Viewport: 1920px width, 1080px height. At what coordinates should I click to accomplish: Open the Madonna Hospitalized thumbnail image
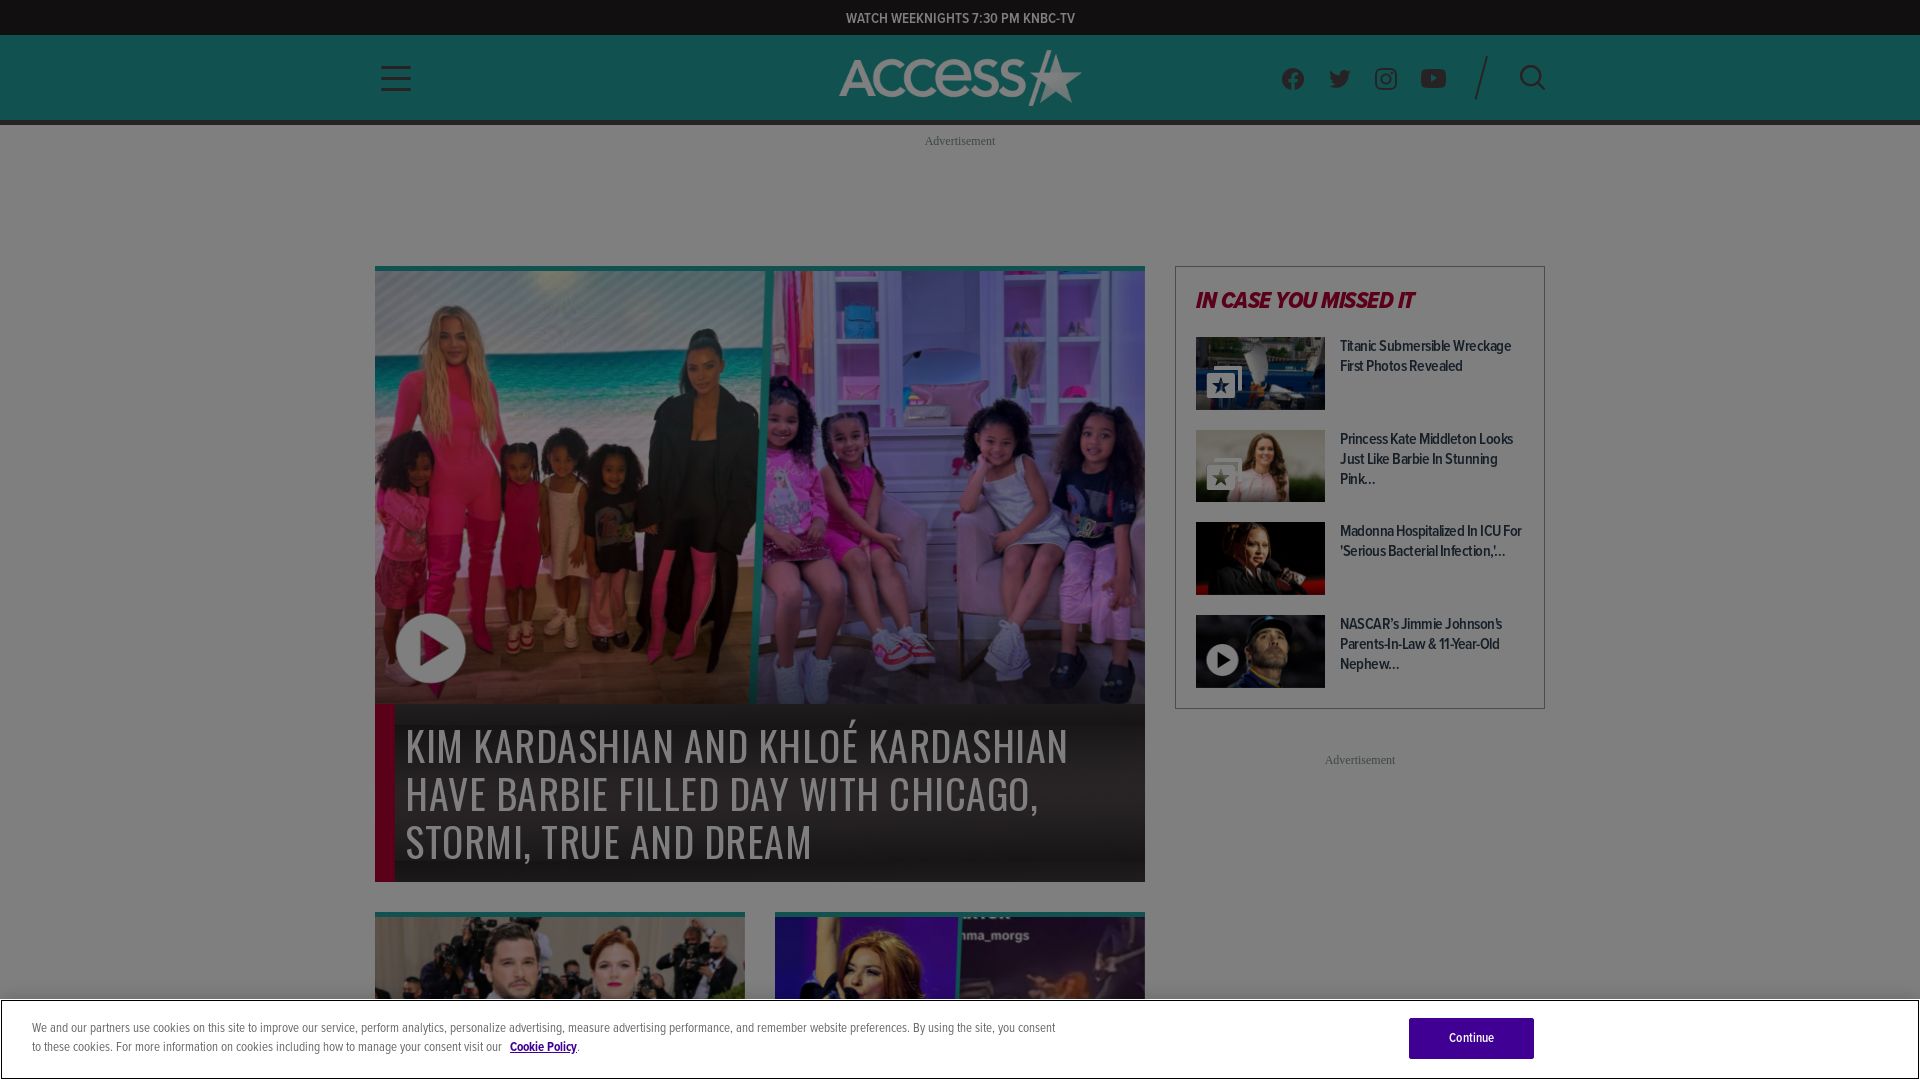tap(1260, 558)
